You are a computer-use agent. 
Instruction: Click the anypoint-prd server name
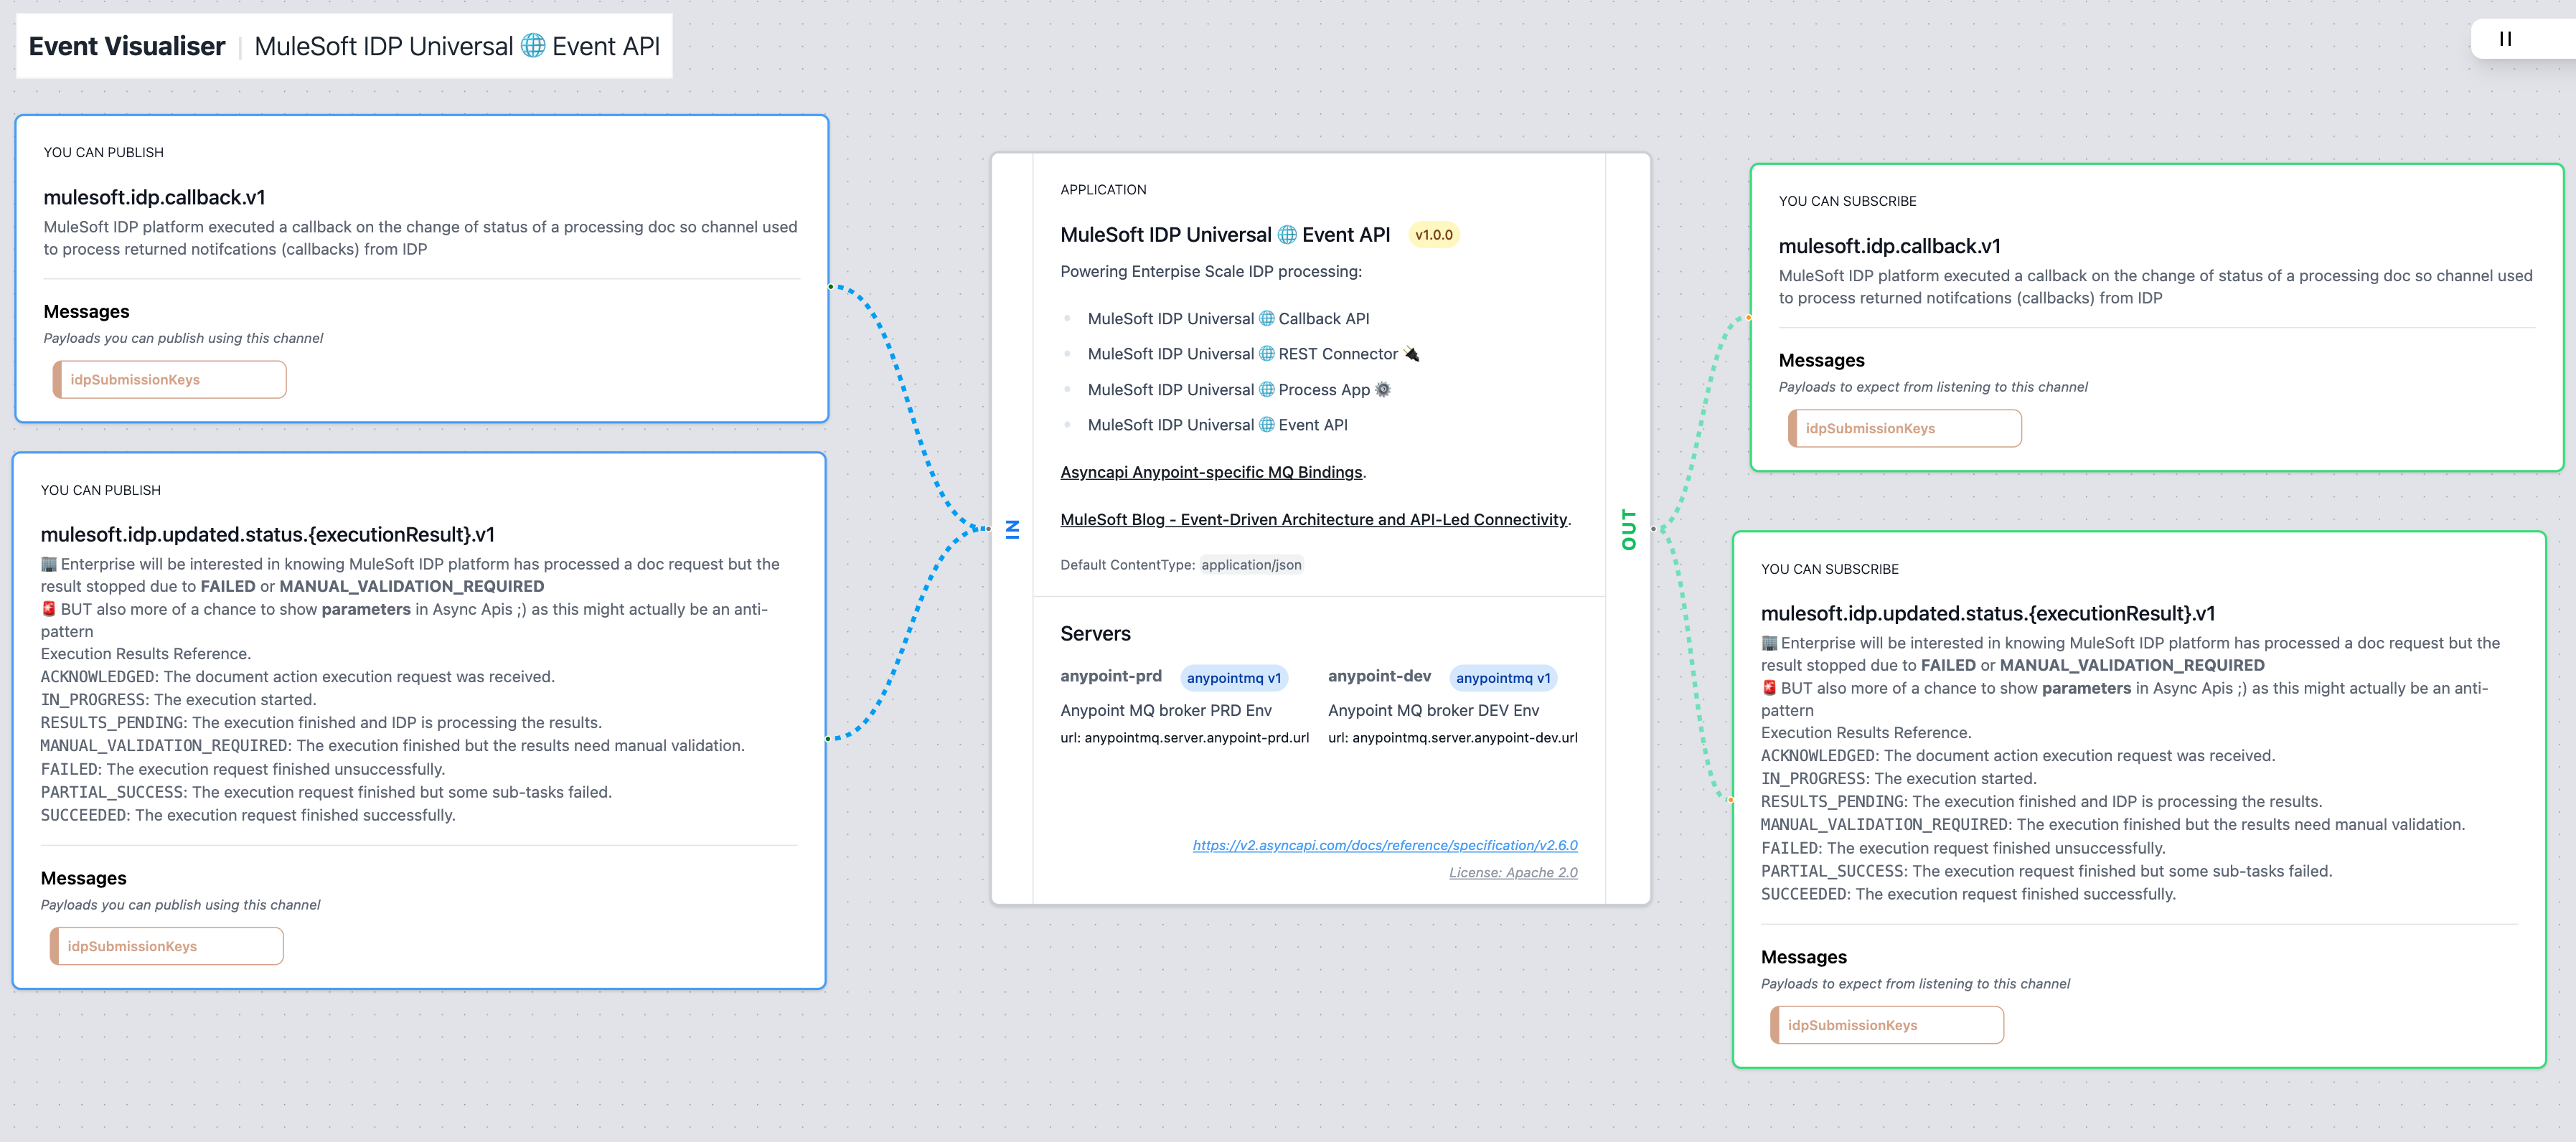tap(1110, 677)
